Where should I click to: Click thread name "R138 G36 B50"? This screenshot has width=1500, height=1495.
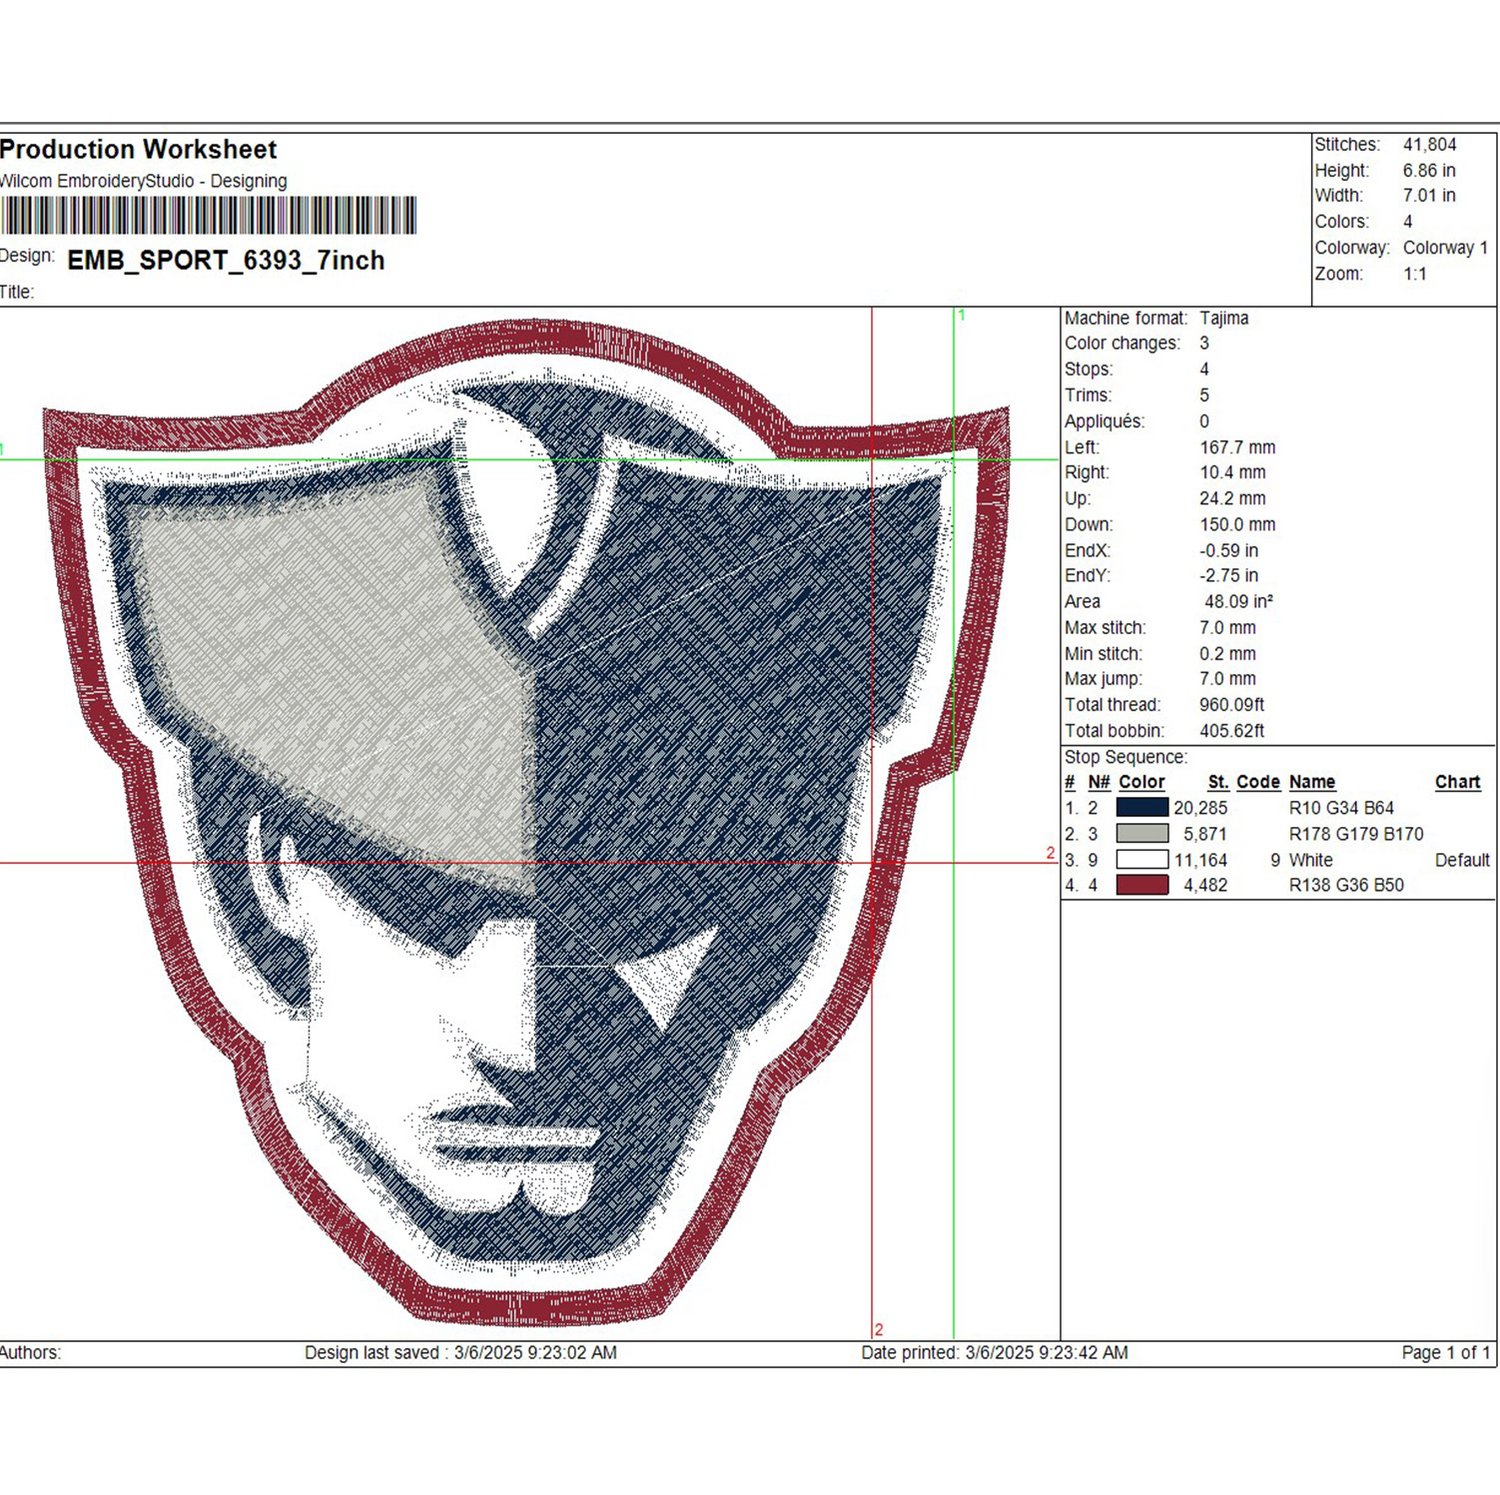coord(1346,885)
